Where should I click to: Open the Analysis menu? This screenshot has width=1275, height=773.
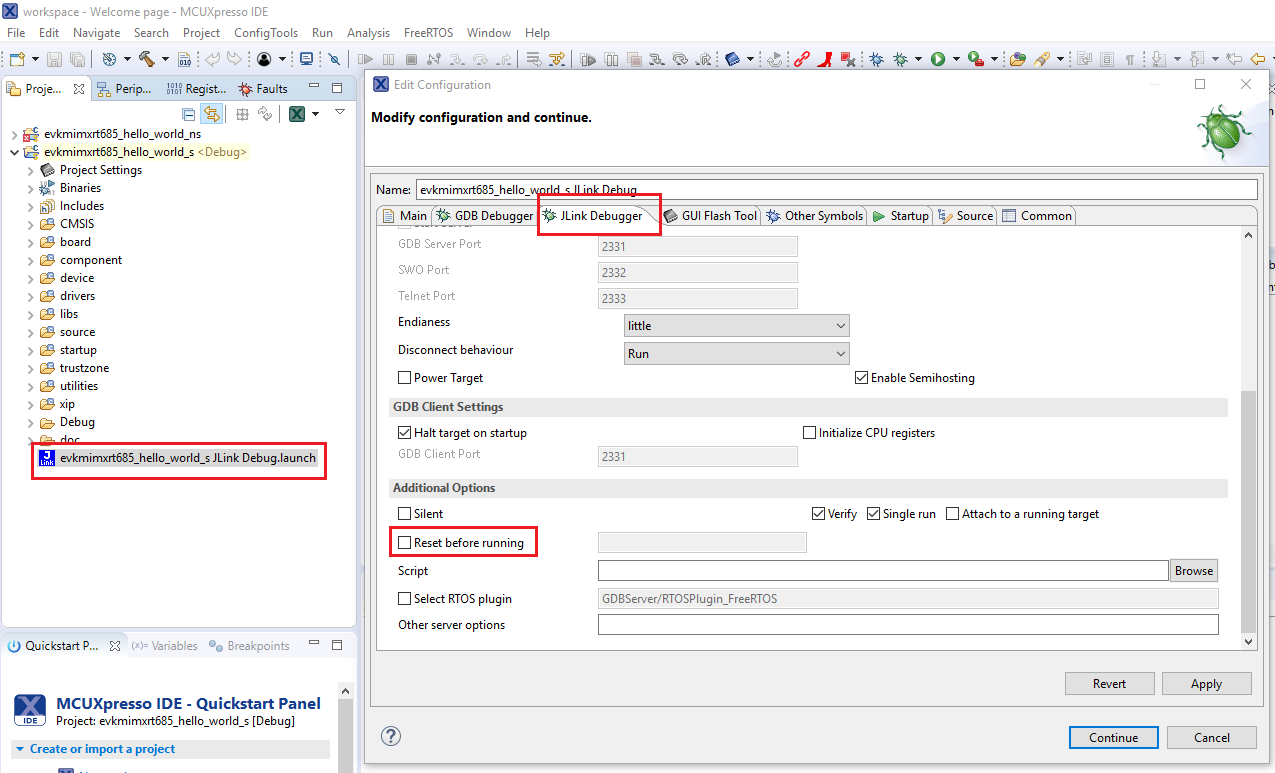coord(368,33)
